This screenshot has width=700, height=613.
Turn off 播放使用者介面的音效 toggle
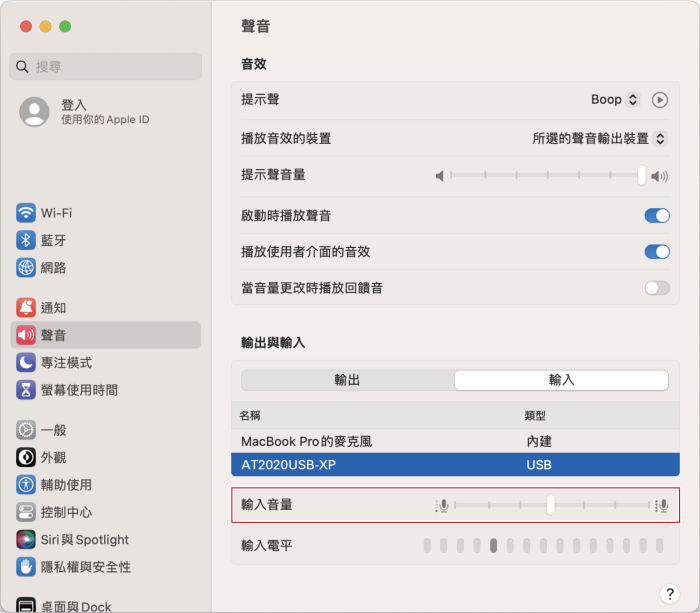[x=656, y=252]
